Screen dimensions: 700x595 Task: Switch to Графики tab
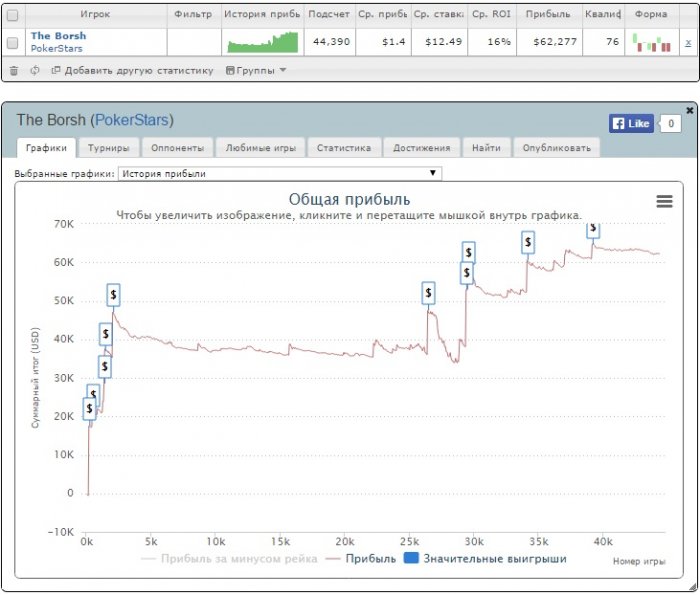46,148
